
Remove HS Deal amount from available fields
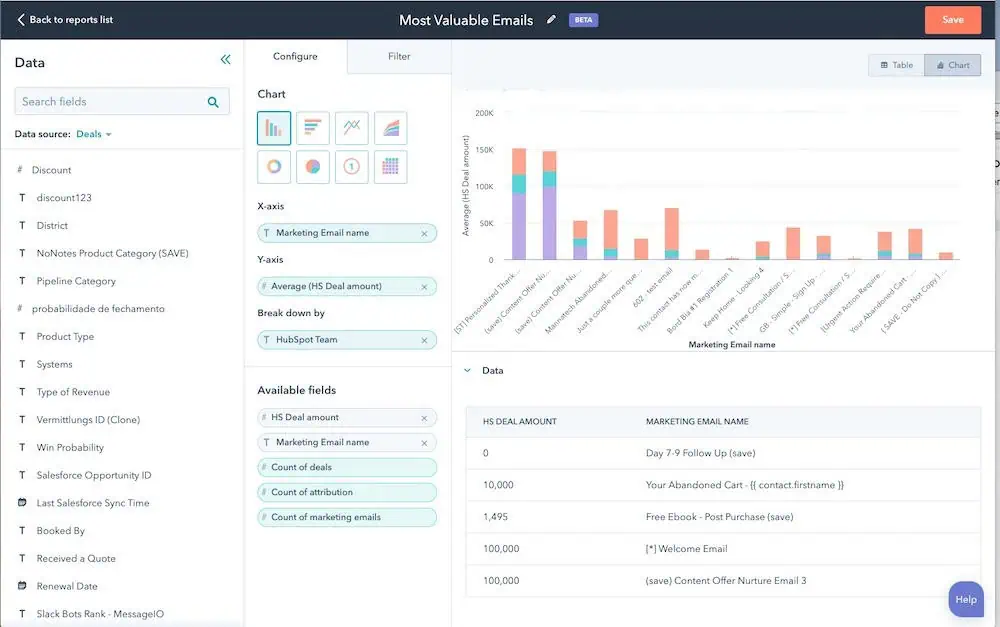(424, 418)
